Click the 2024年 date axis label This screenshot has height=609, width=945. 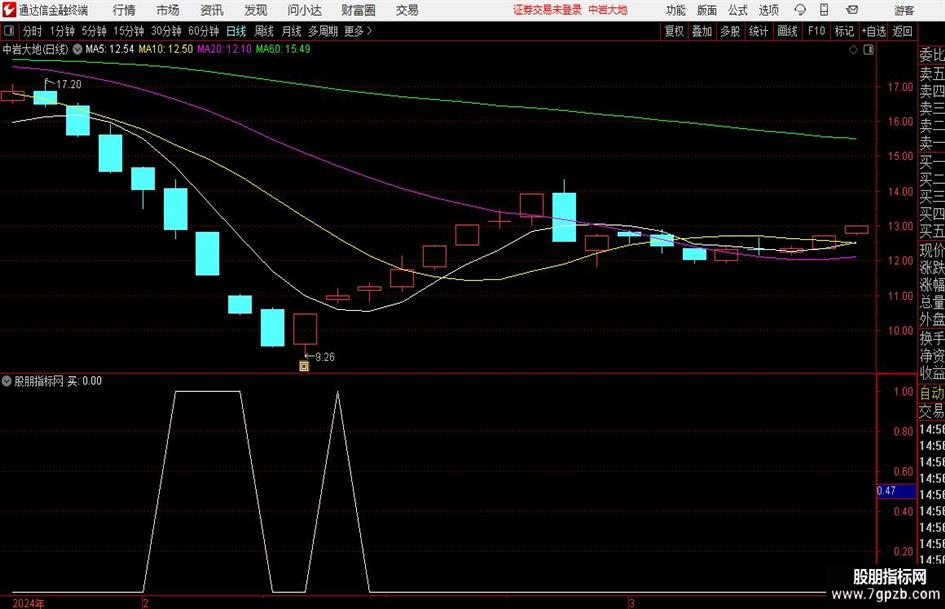(28, 603)
